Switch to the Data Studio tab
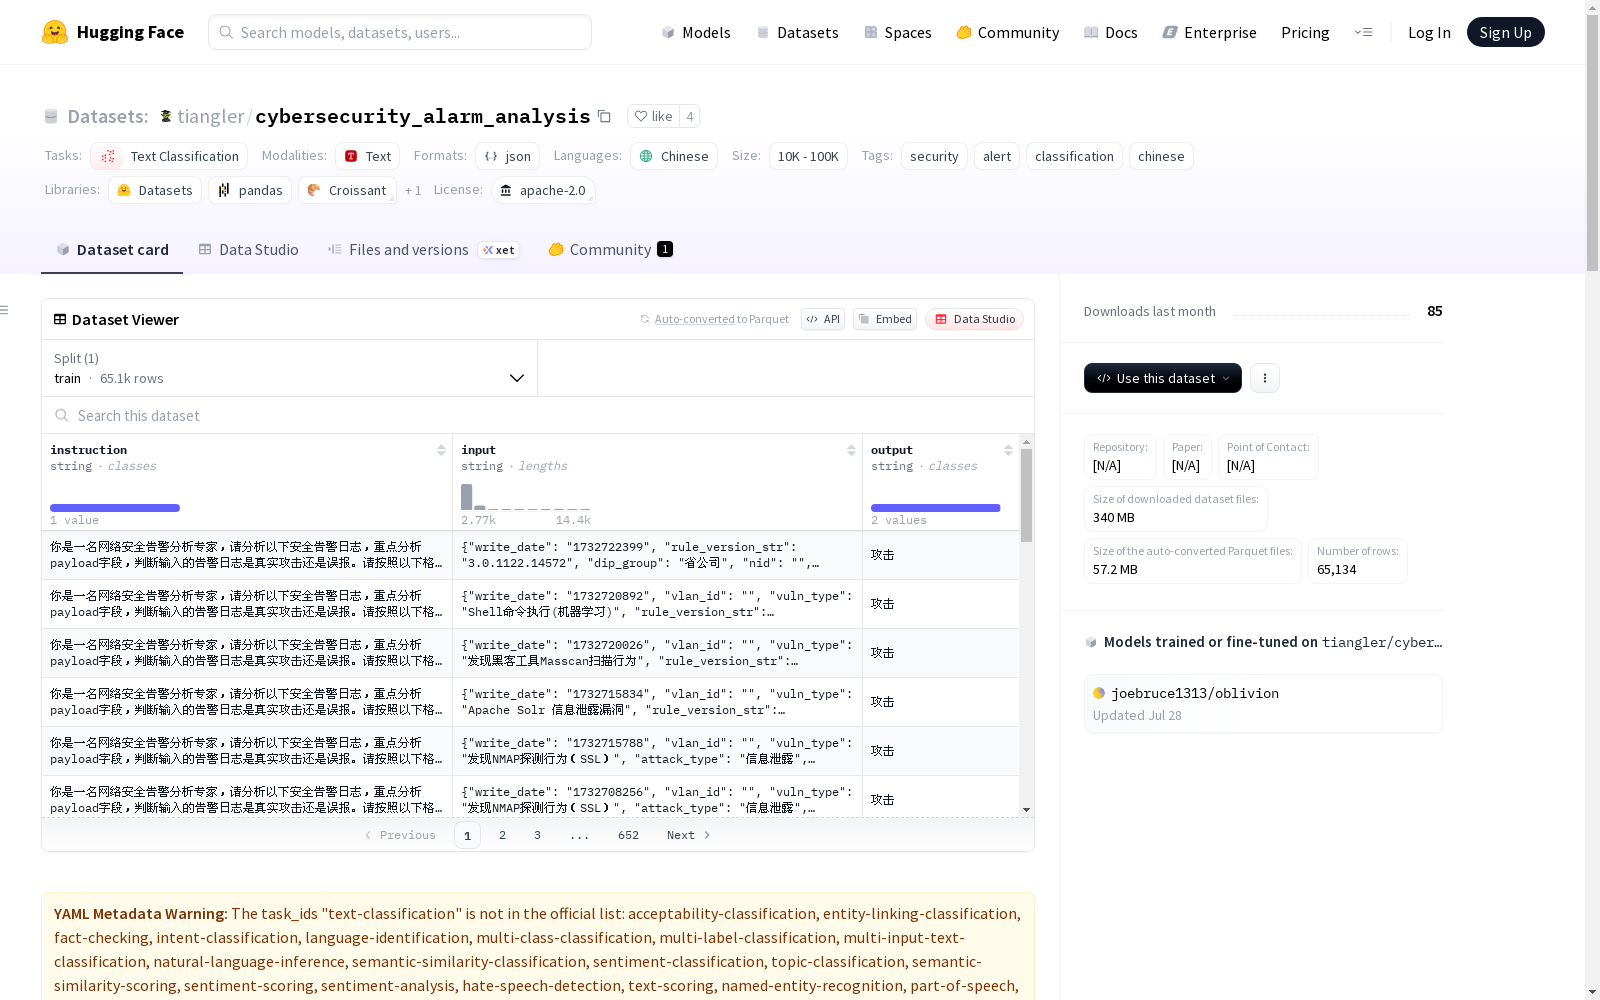 pos(248,250)
